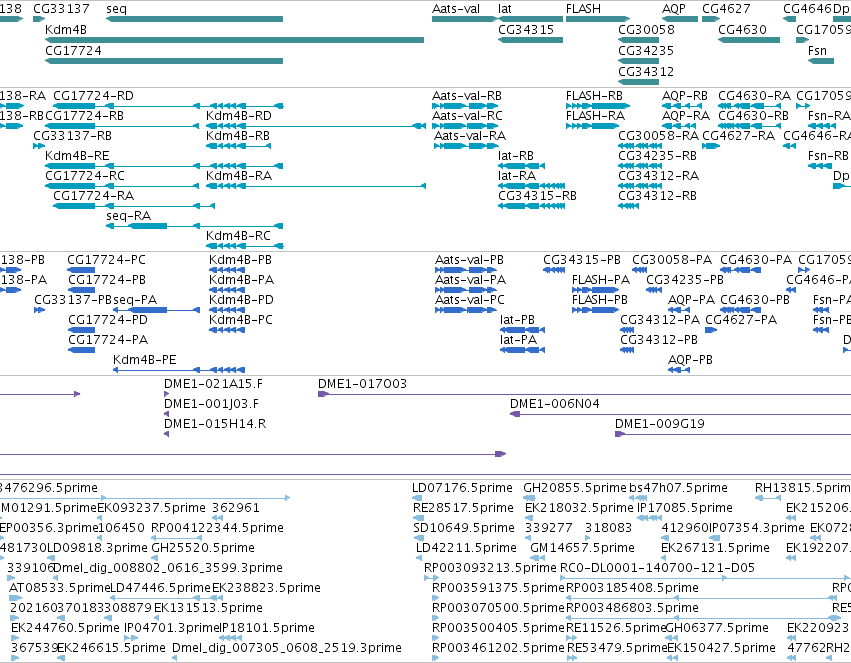Open transcript CG33137-RB
The height and width of the screenshot is (663, 851).
tap(73, 136)
